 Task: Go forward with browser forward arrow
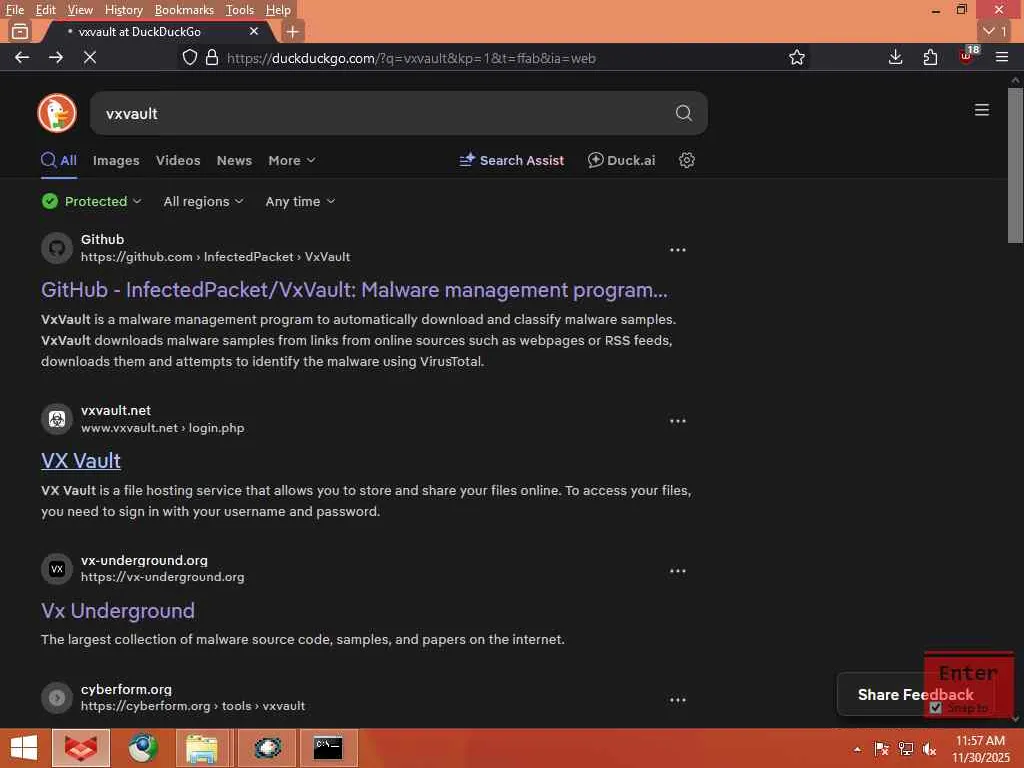56,57
